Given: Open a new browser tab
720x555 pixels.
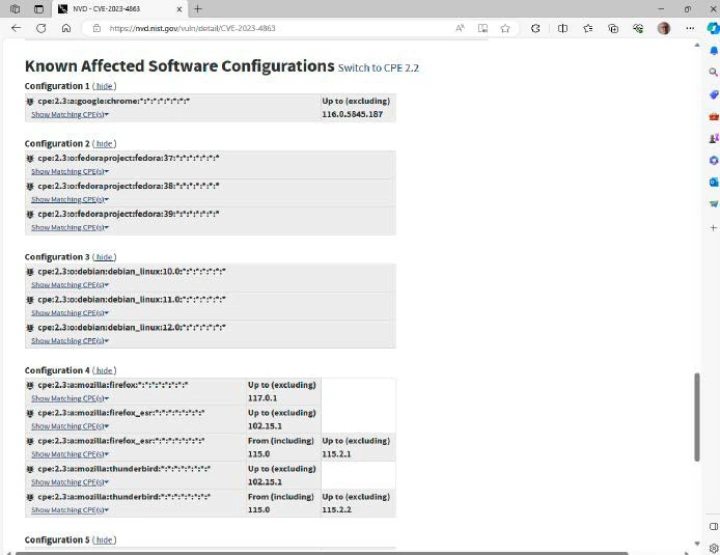Looking at the screenshot, I should pos(197,9).
